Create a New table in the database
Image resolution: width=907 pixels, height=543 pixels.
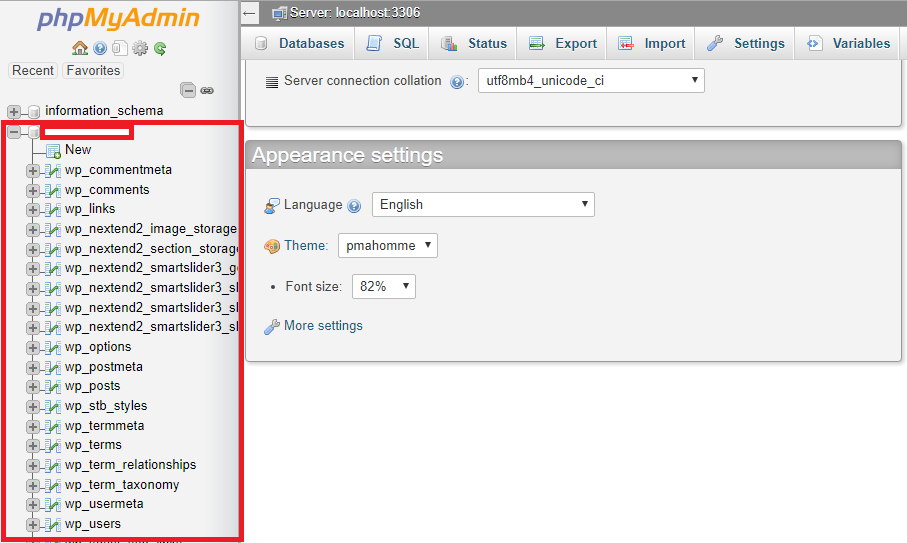[78, 150]
